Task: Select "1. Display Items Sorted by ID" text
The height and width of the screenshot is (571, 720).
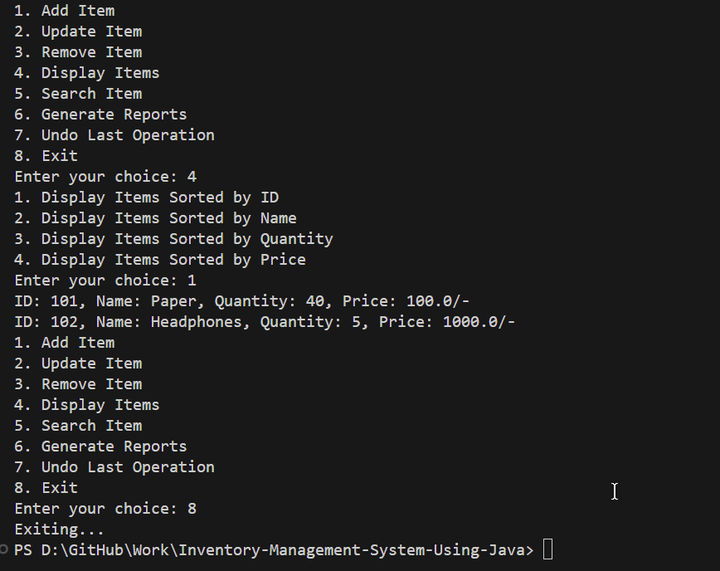Action: point(146,197)
